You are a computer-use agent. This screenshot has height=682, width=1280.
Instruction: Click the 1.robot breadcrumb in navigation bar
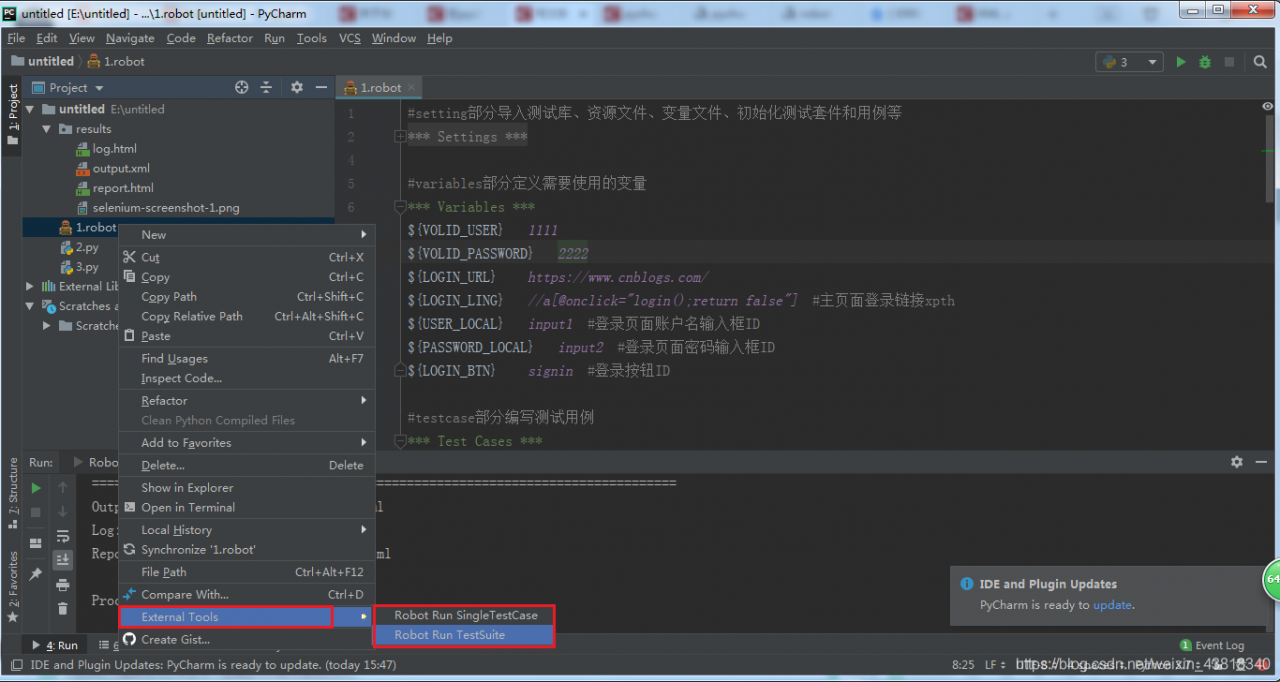[117, 62]
